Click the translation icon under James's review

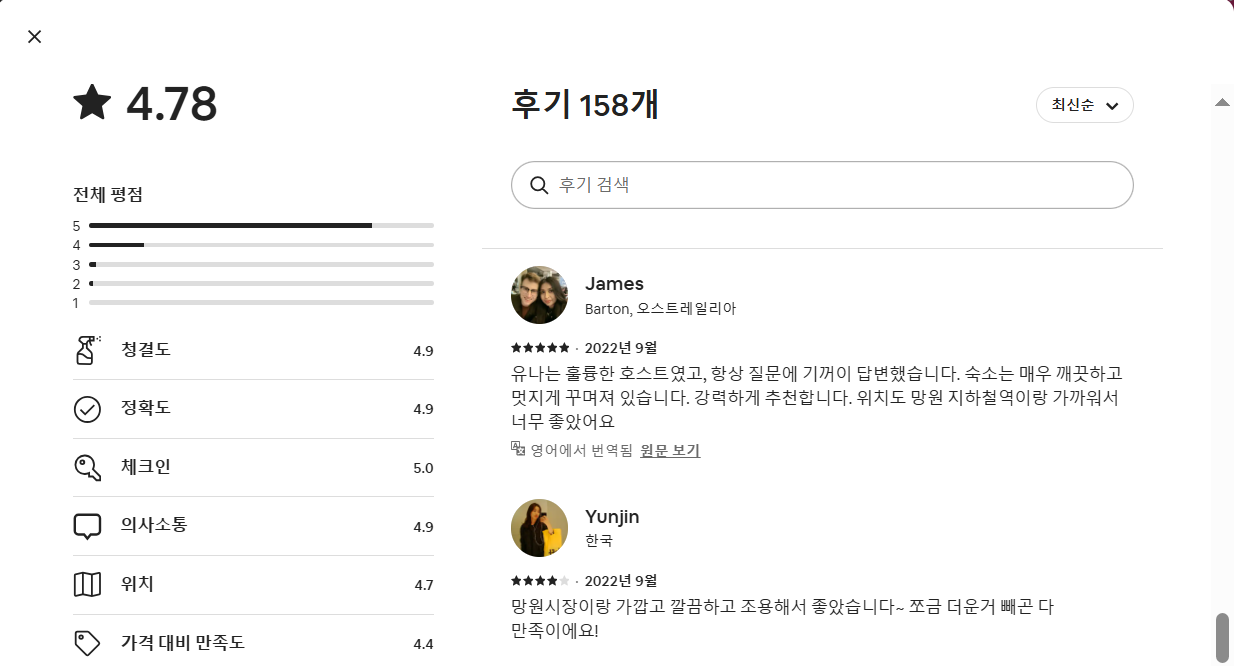tap(518, 449)
